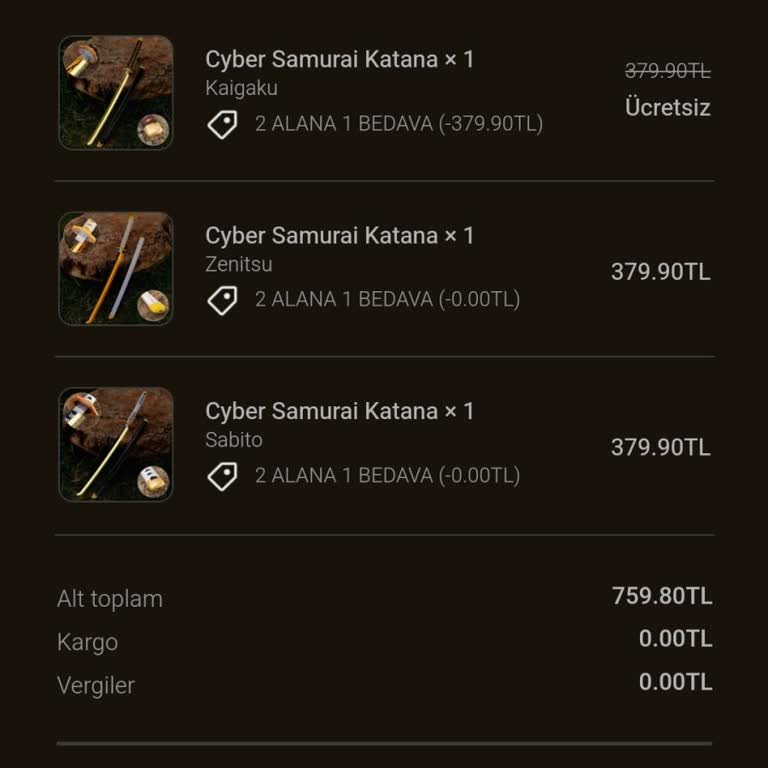Click the discount tag icon under Kaigaku
This screenshot has width=768, height=768.
[x=222, y=125]
